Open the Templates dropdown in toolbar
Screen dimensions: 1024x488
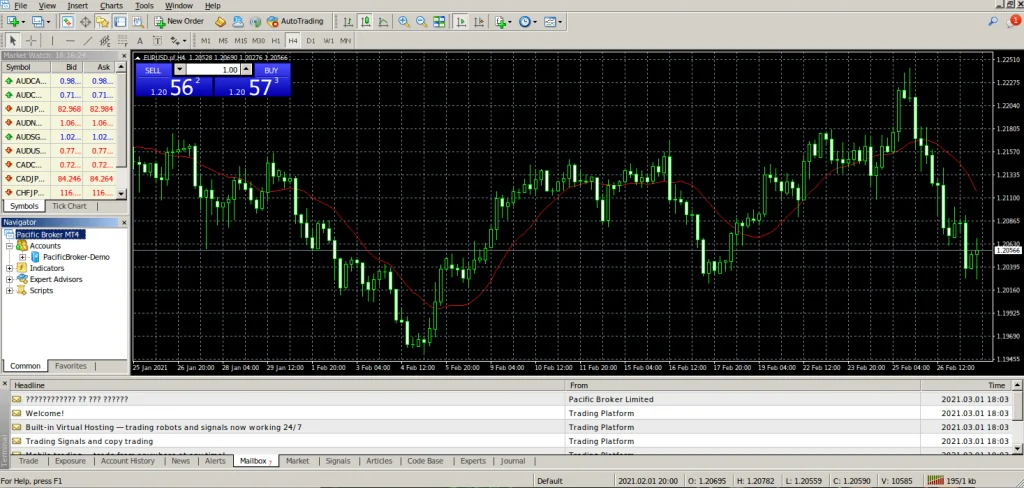pyautogui.click(x=552, y=22)
